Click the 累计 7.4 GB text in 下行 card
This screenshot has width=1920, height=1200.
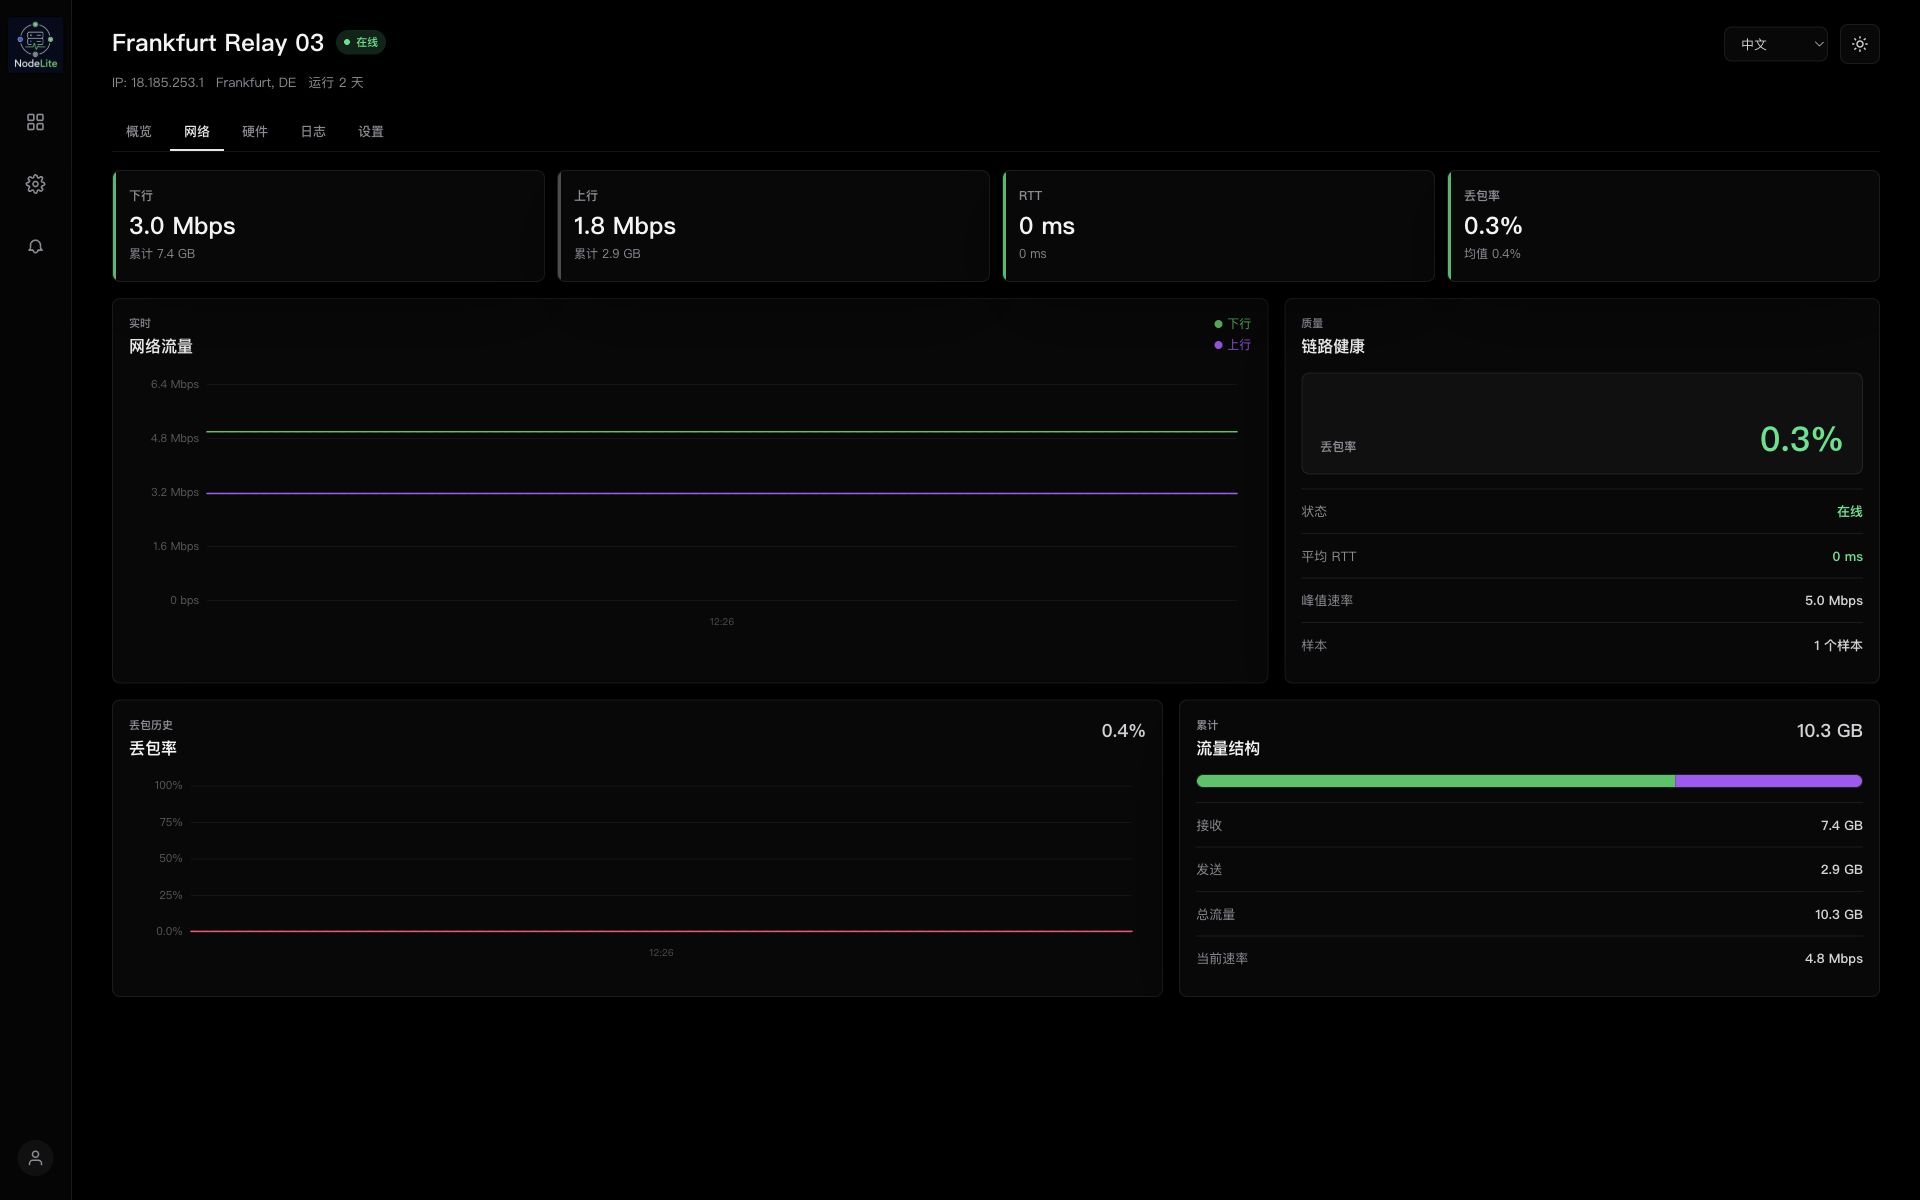pyautogui.click(x=162, y=254)
